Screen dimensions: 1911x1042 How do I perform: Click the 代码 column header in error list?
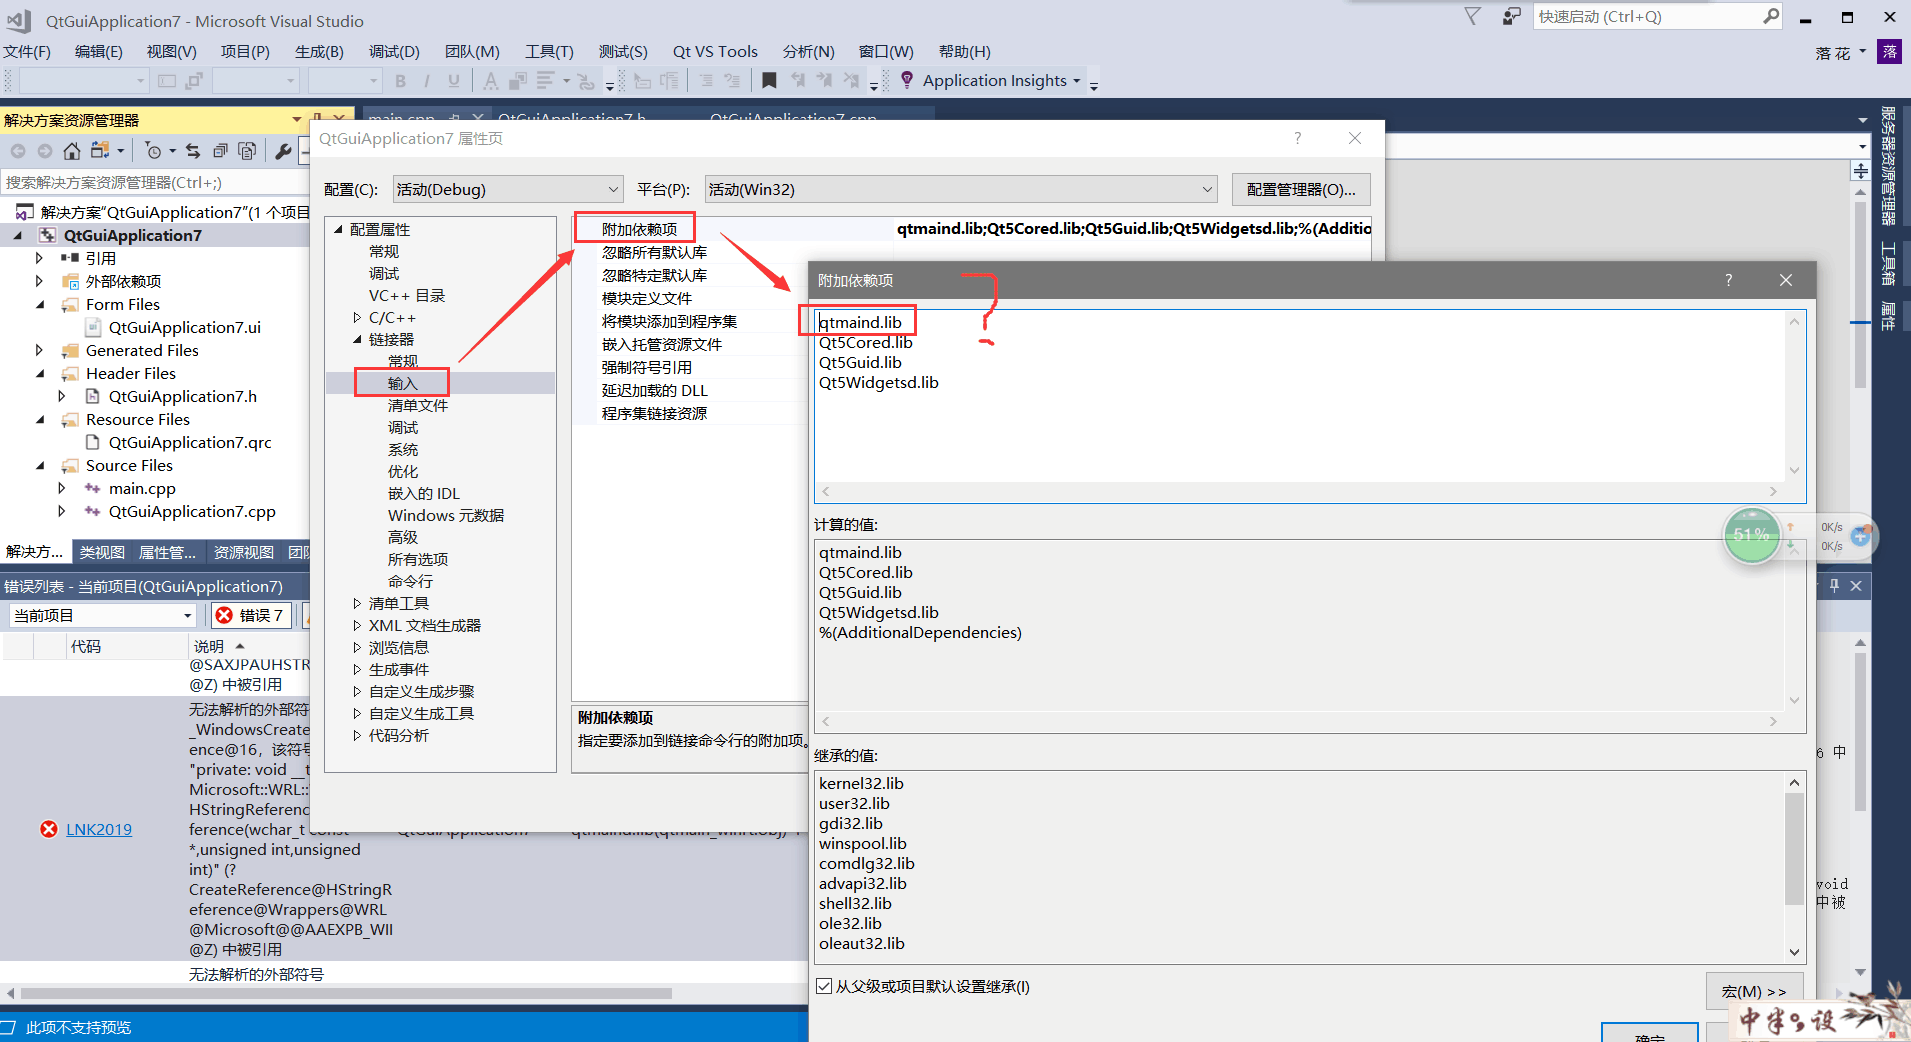click(86, 646)
